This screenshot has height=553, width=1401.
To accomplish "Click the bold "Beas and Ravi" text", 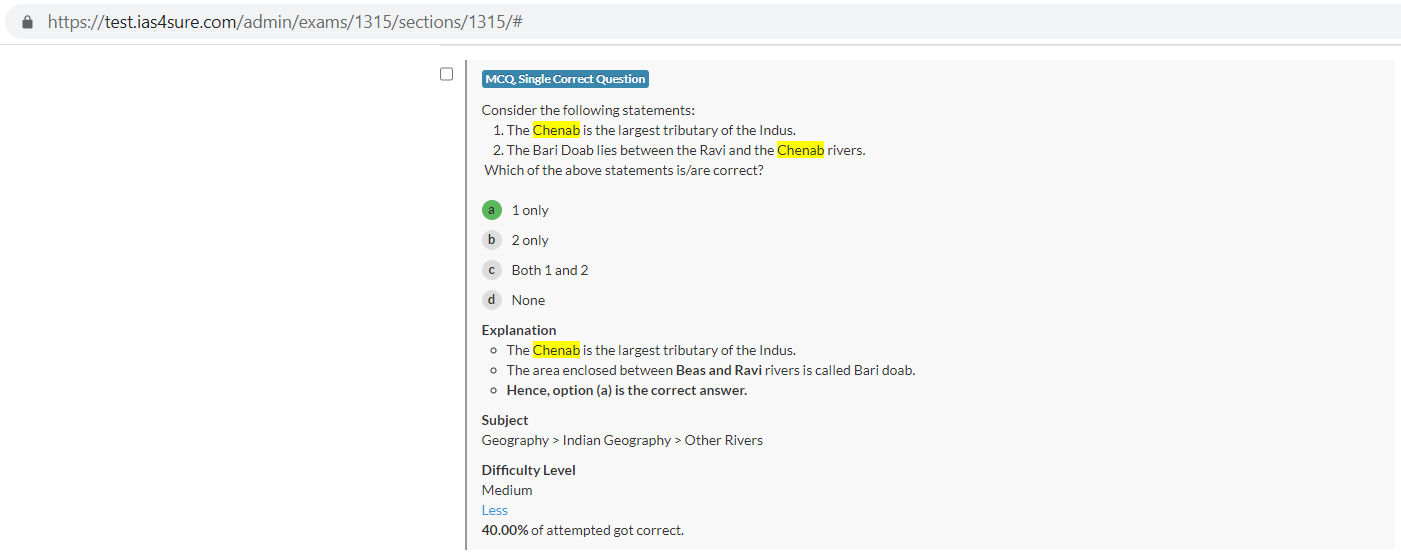I will [718, 370].
